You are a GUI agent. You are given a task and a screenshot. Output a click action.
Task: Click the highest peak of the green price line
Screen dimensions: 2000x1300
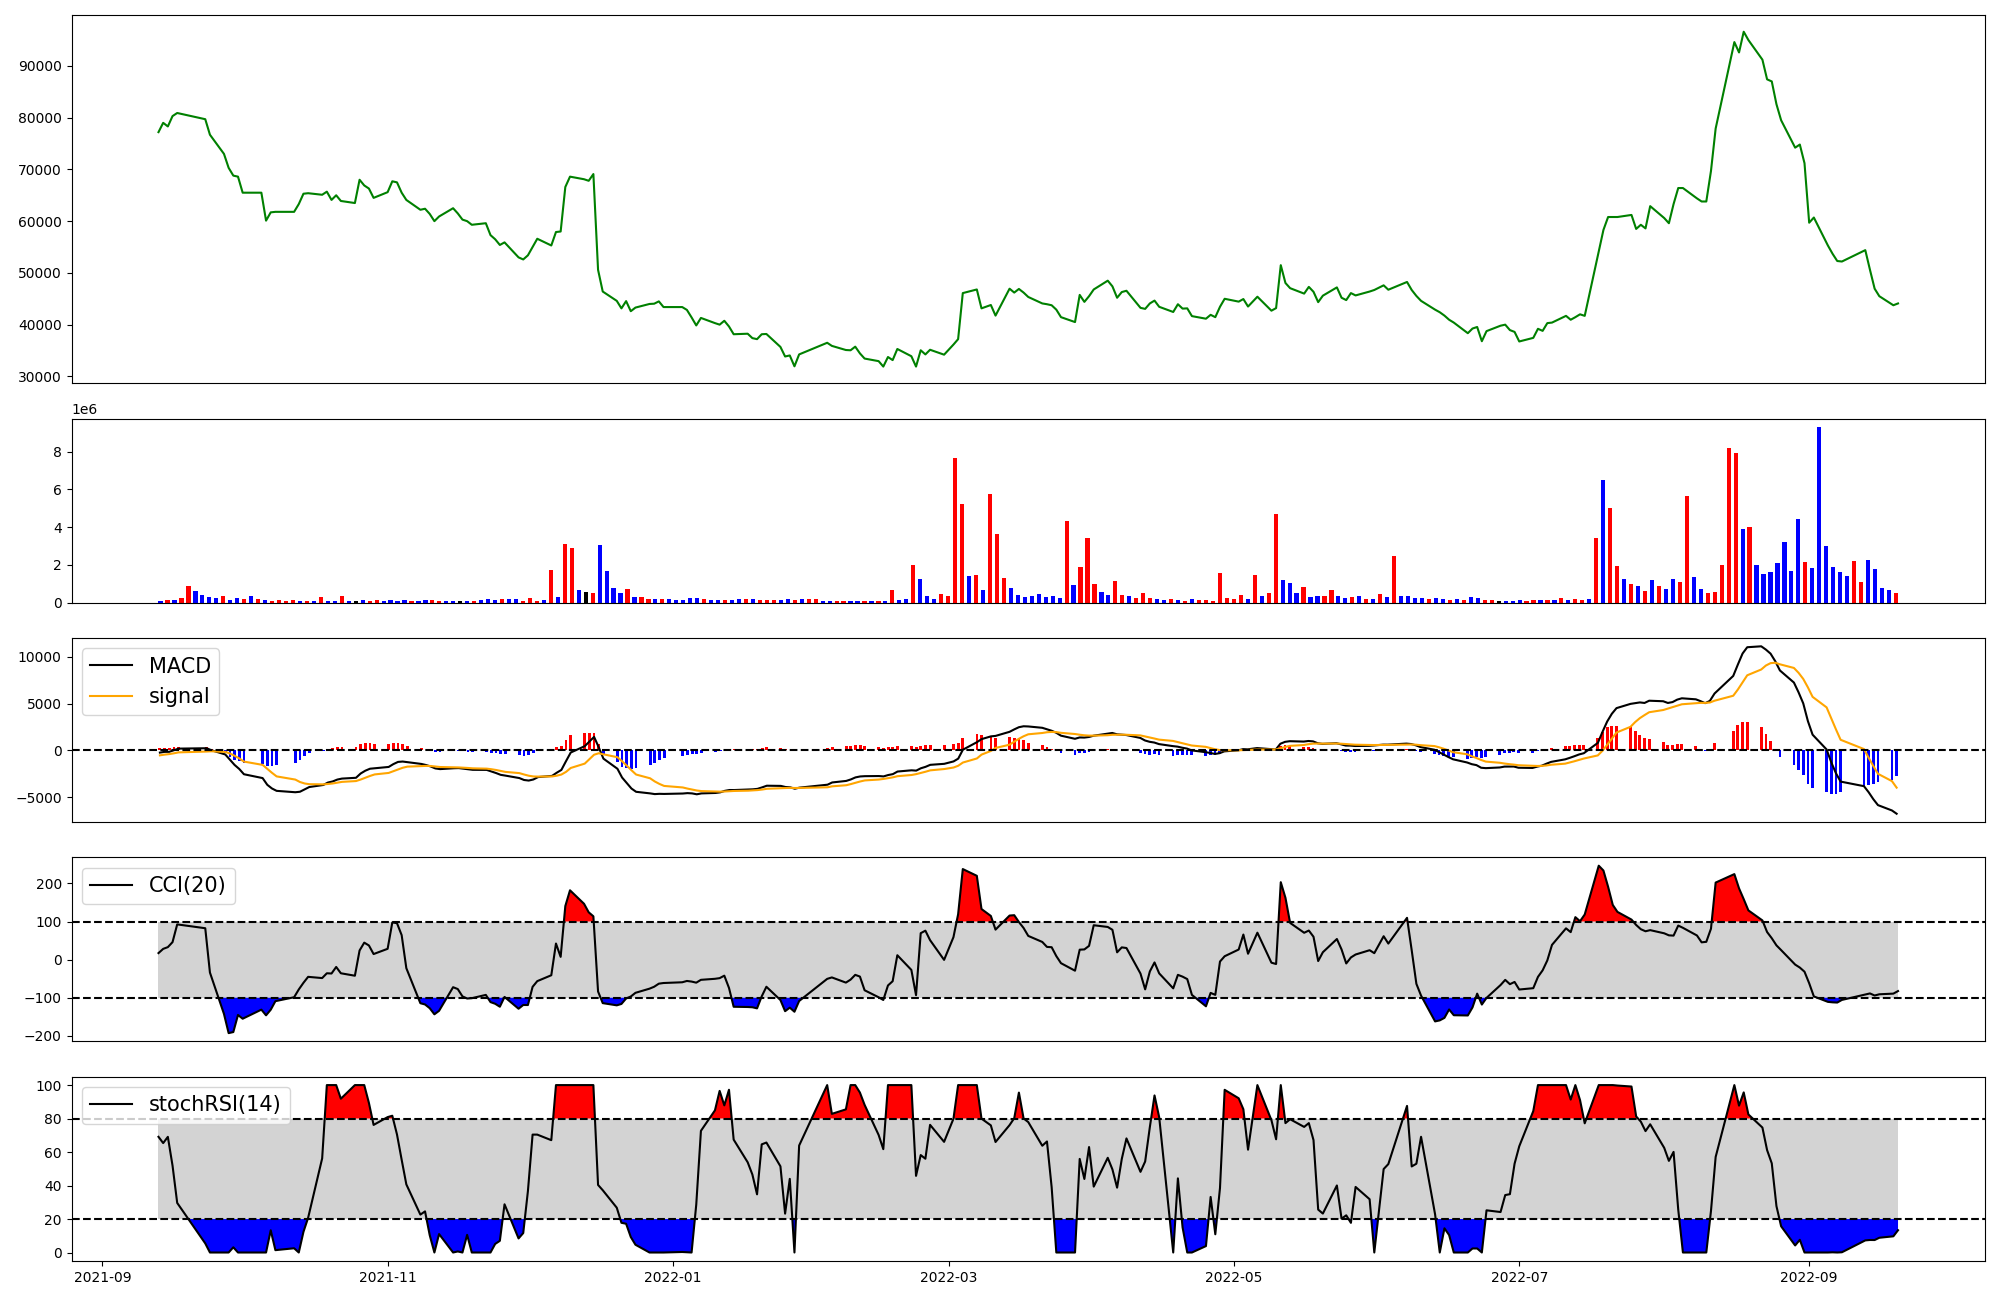pyautogui.click(x=1743, y=33)
